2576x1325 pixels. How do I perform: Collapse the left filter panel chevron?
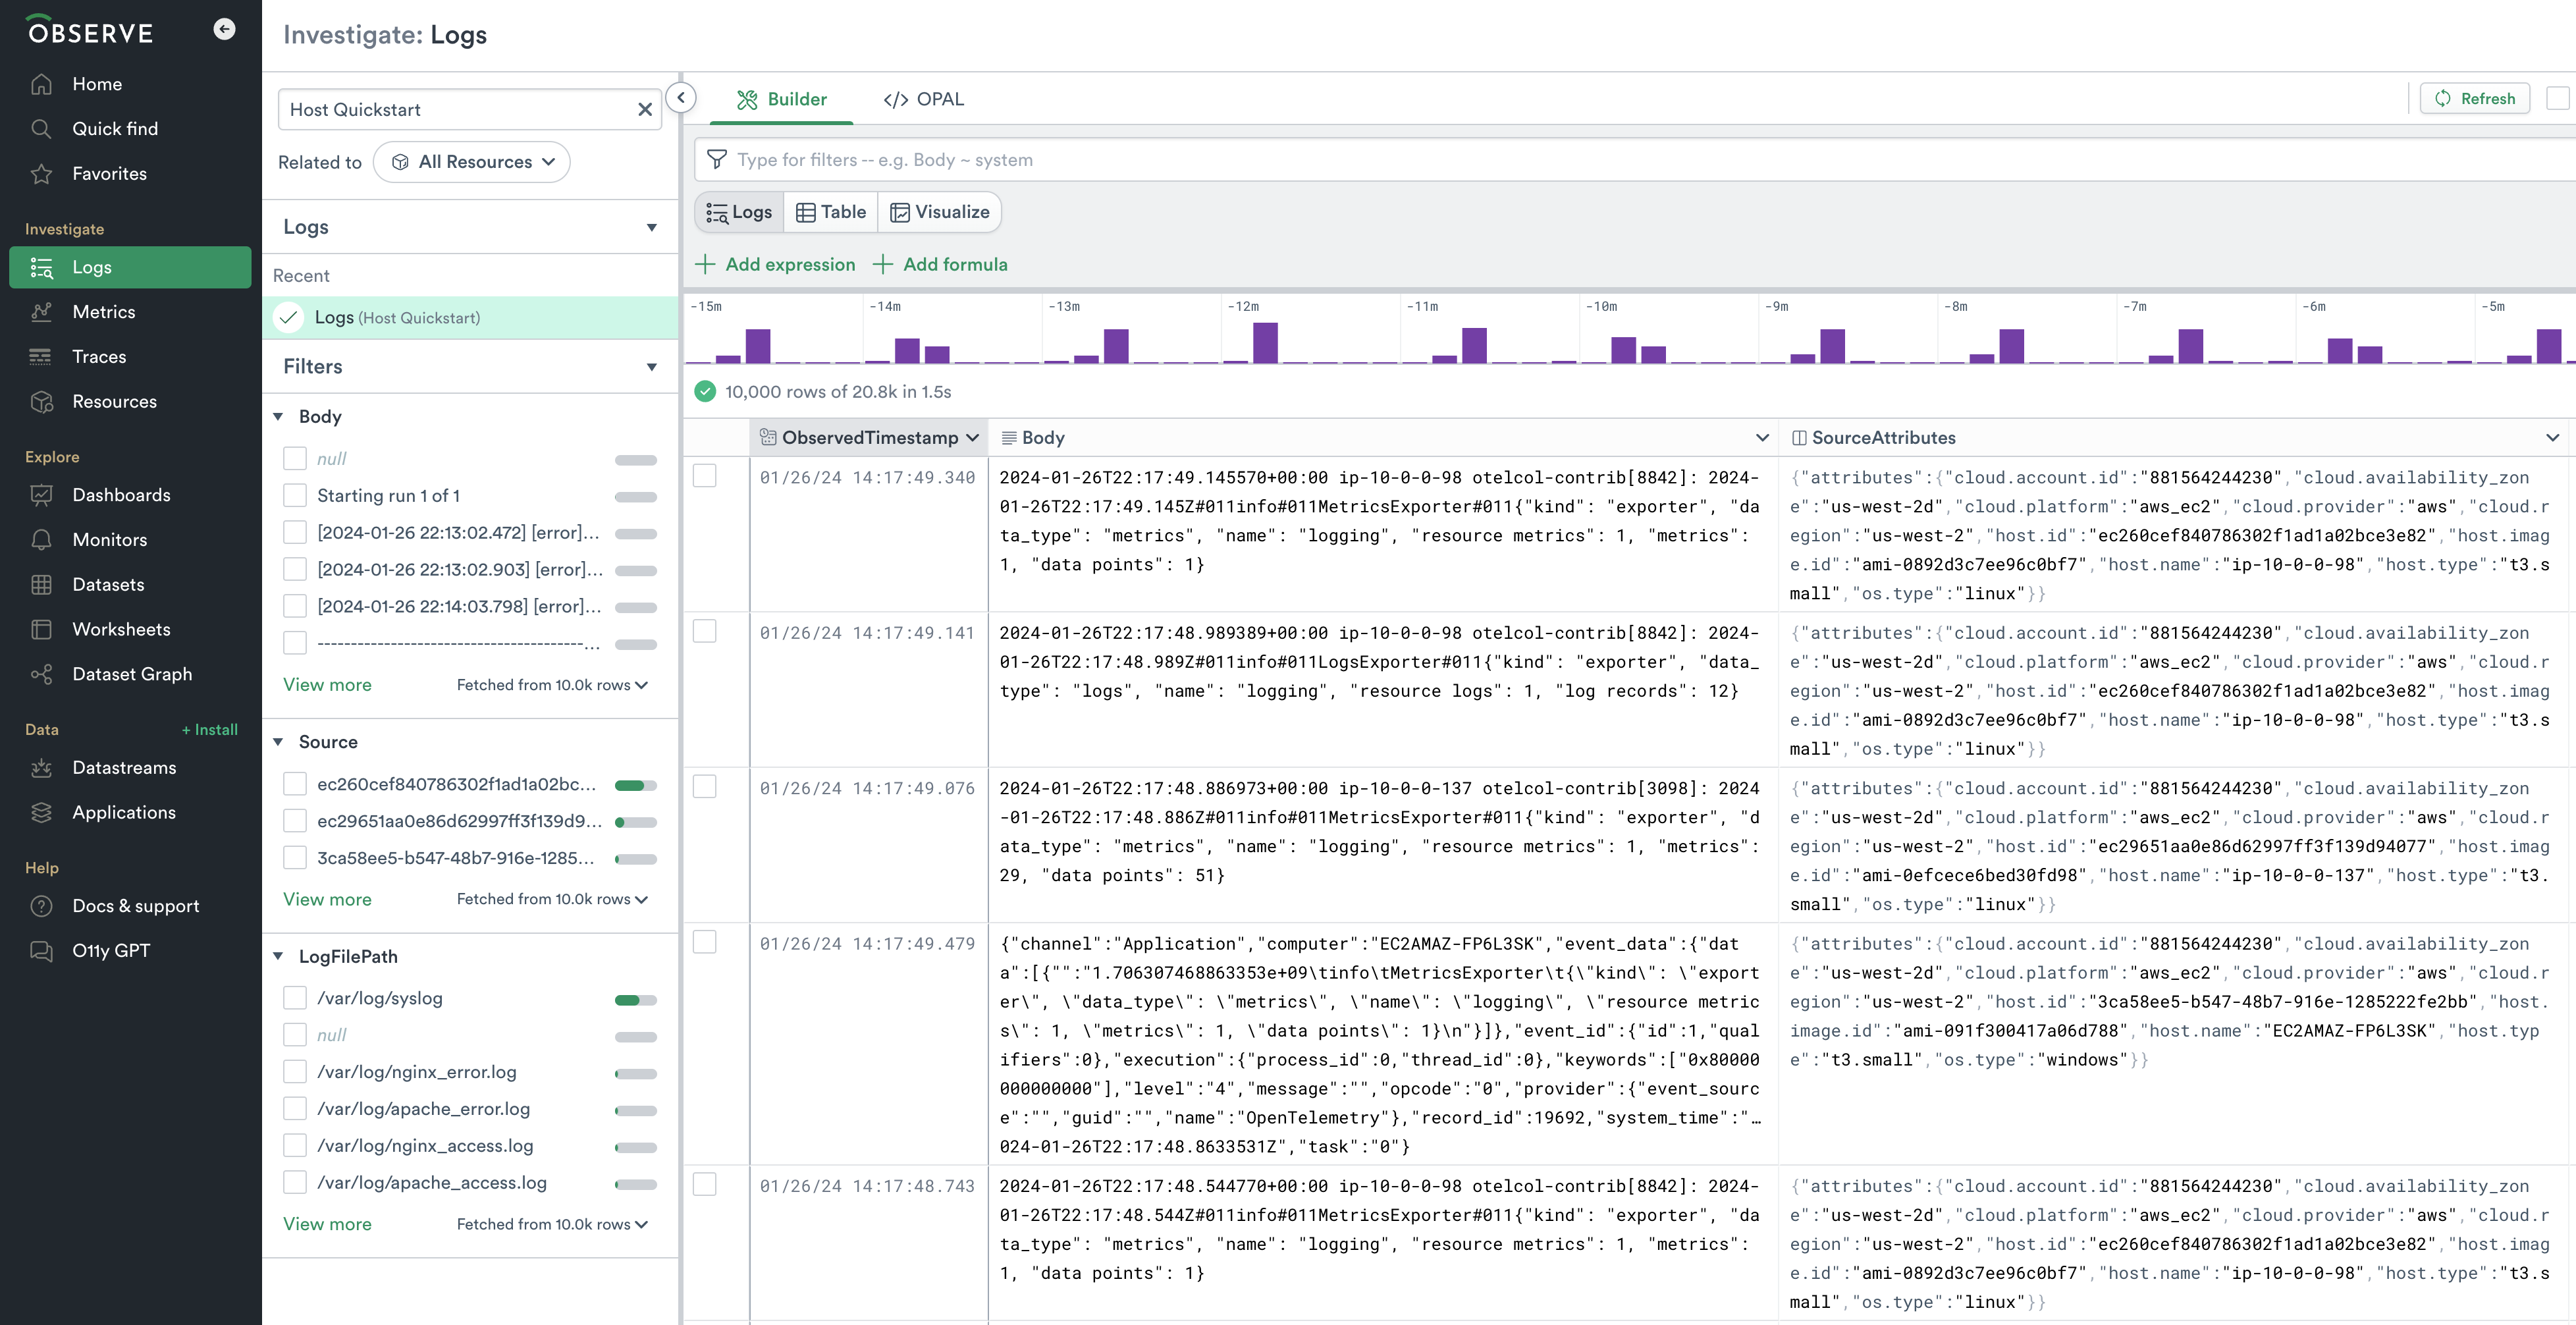click(681, 98)
